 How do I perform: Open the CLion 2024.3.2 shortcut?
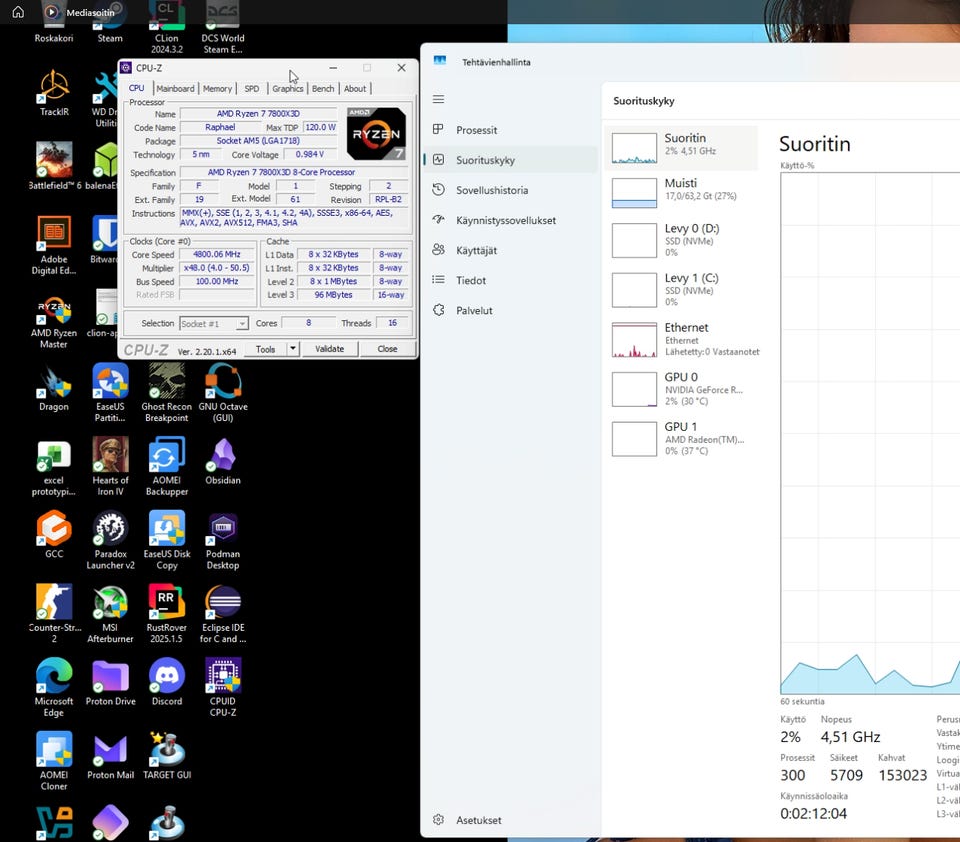click(167, 28)
